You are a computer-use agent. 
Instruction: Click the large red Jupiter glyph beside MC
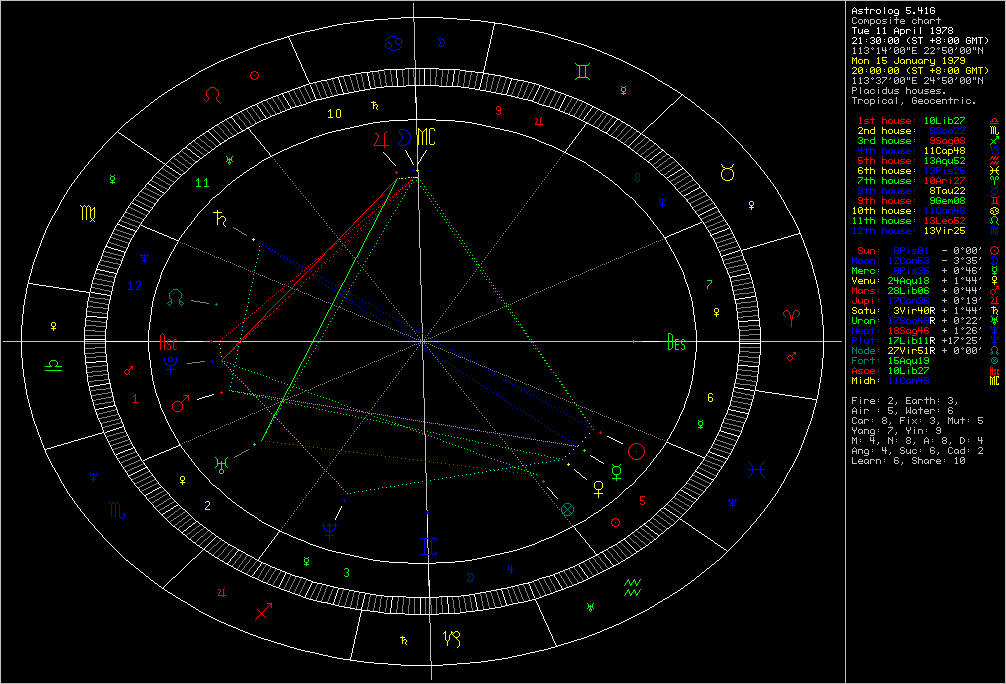point(381,138)
